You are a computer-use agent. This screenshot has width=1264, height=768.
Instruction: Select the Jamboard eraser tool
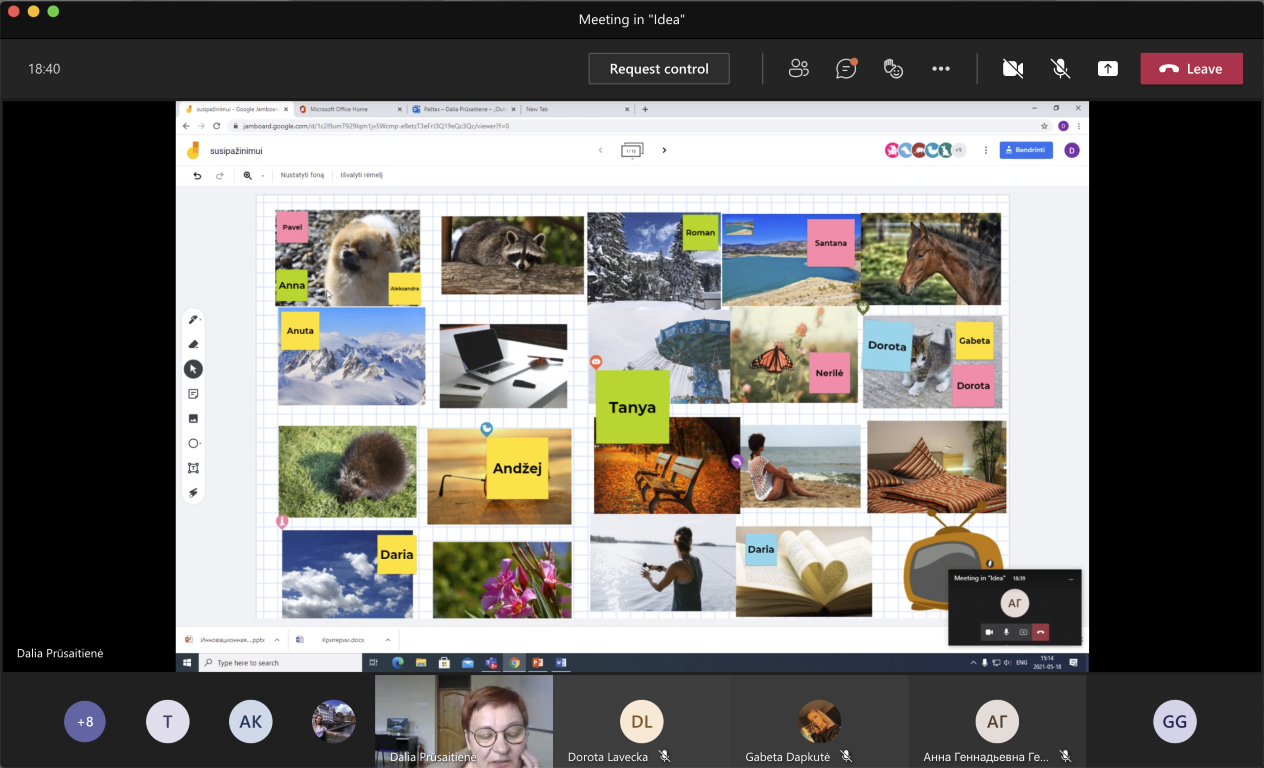tap(193, 344)
